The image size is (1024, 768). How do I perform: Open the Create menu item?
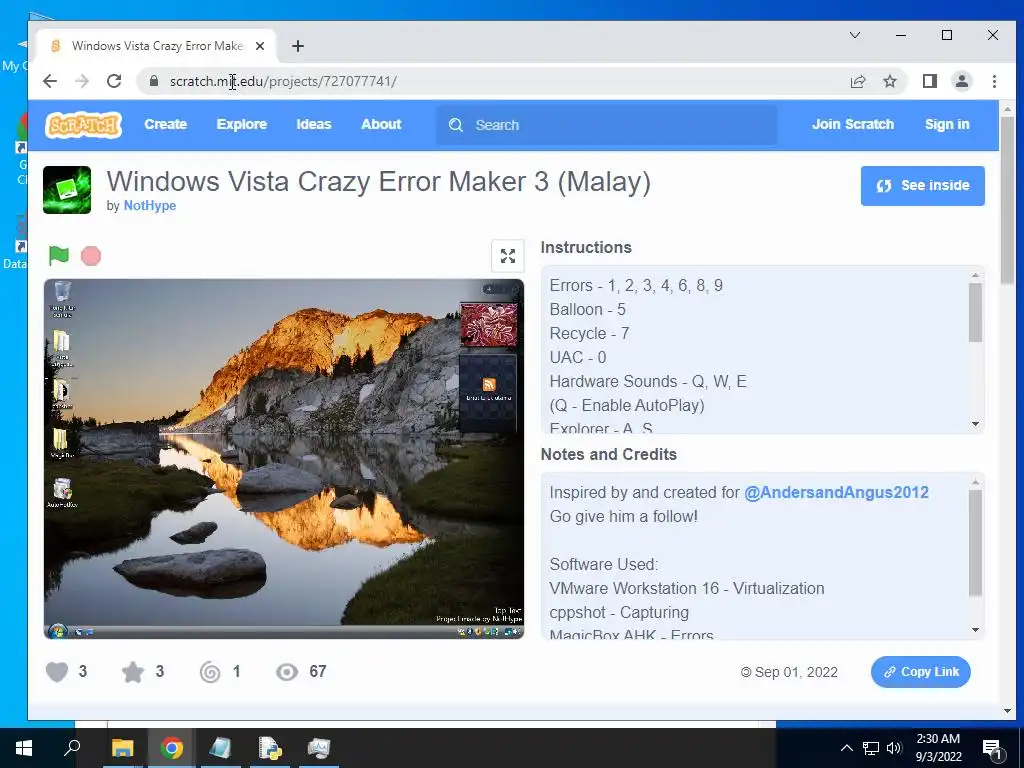tap(165, 125)
